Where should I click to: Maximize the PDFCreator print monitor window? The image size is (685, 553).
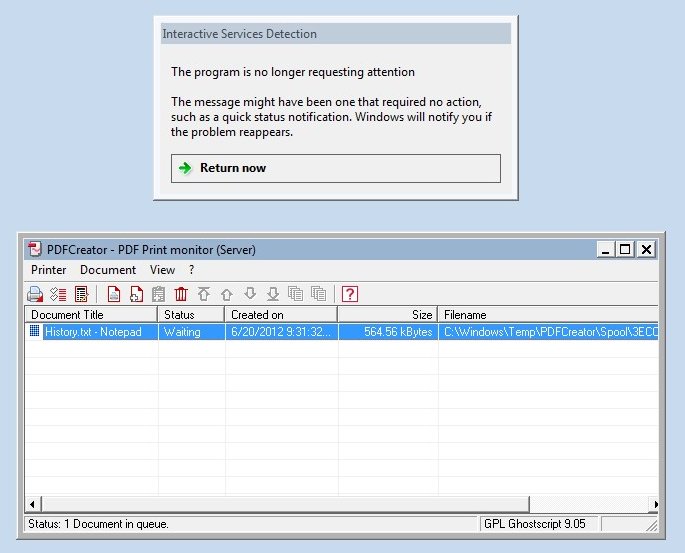[x=625, y=249]
